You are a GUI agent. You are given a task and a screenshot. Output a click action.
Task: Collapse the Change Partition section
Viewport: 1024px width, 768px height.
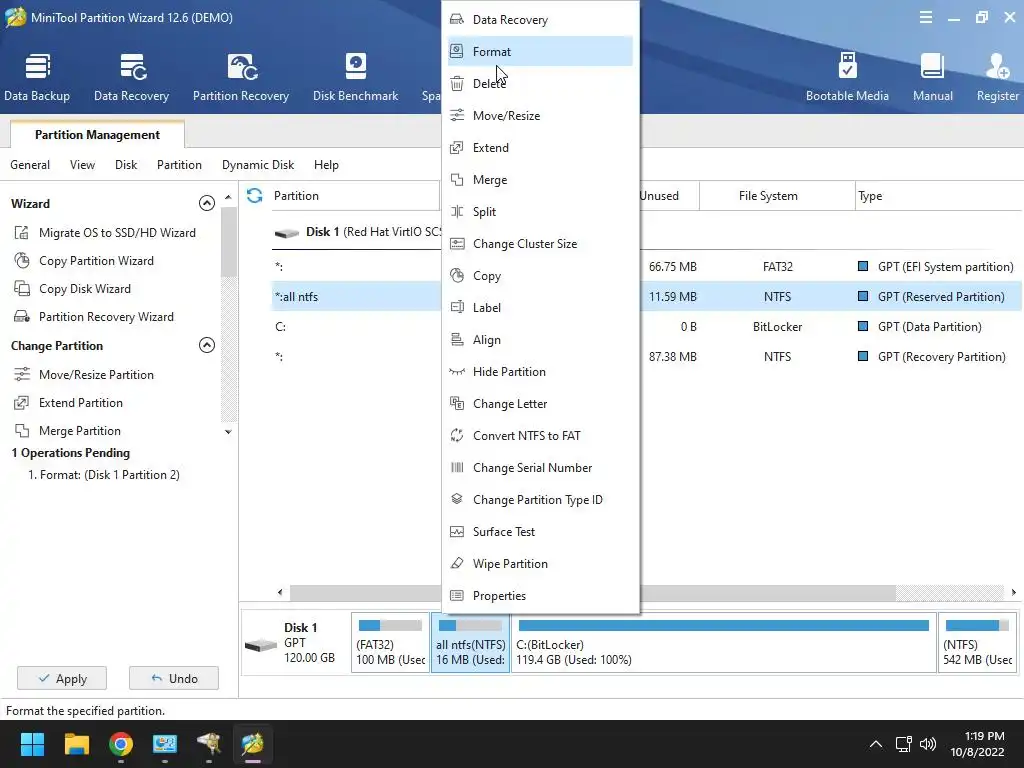click(206, 345)
